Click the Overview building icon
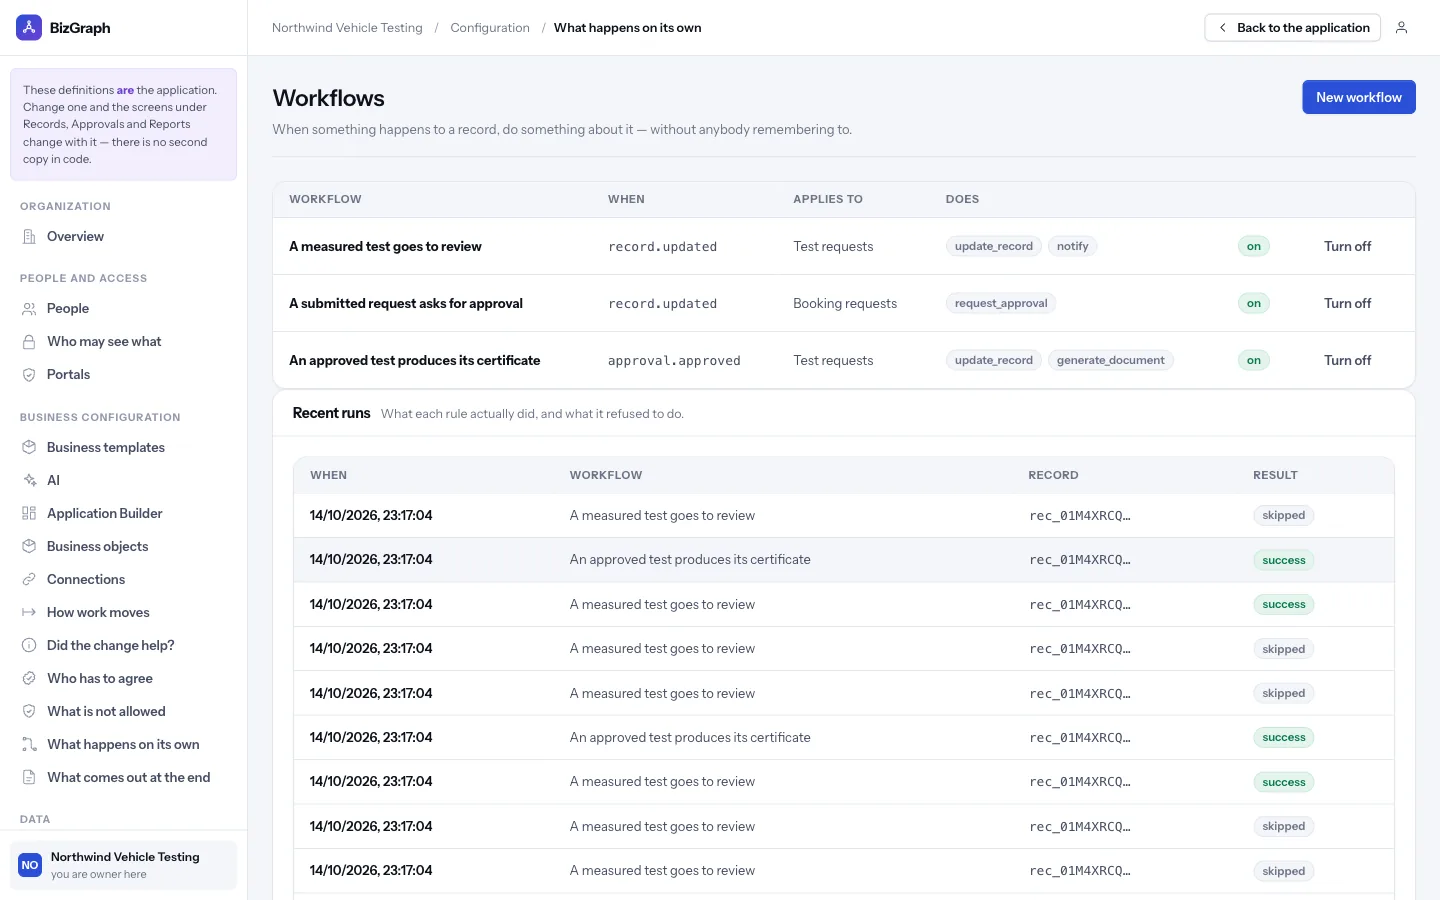This screenshot has width=1440, height=900. (x=29, y=237)
